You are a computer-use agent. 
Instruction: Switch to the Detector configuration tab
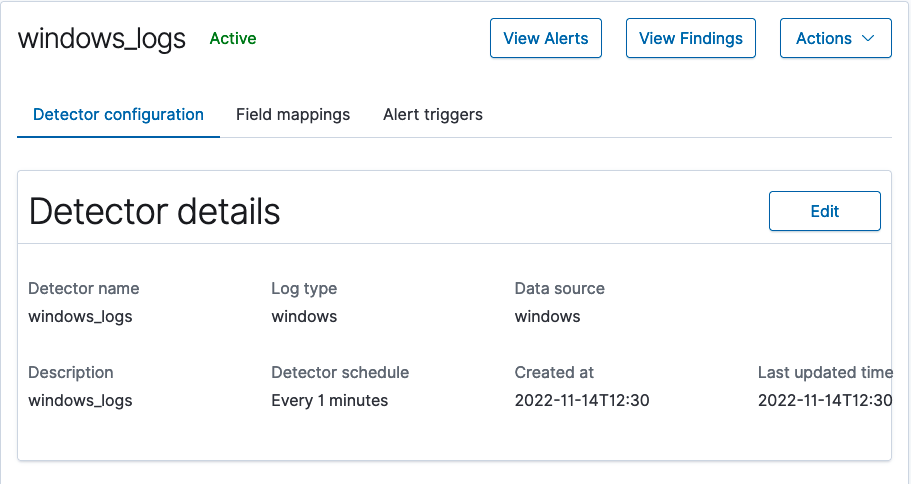click(x=118, y=114)
